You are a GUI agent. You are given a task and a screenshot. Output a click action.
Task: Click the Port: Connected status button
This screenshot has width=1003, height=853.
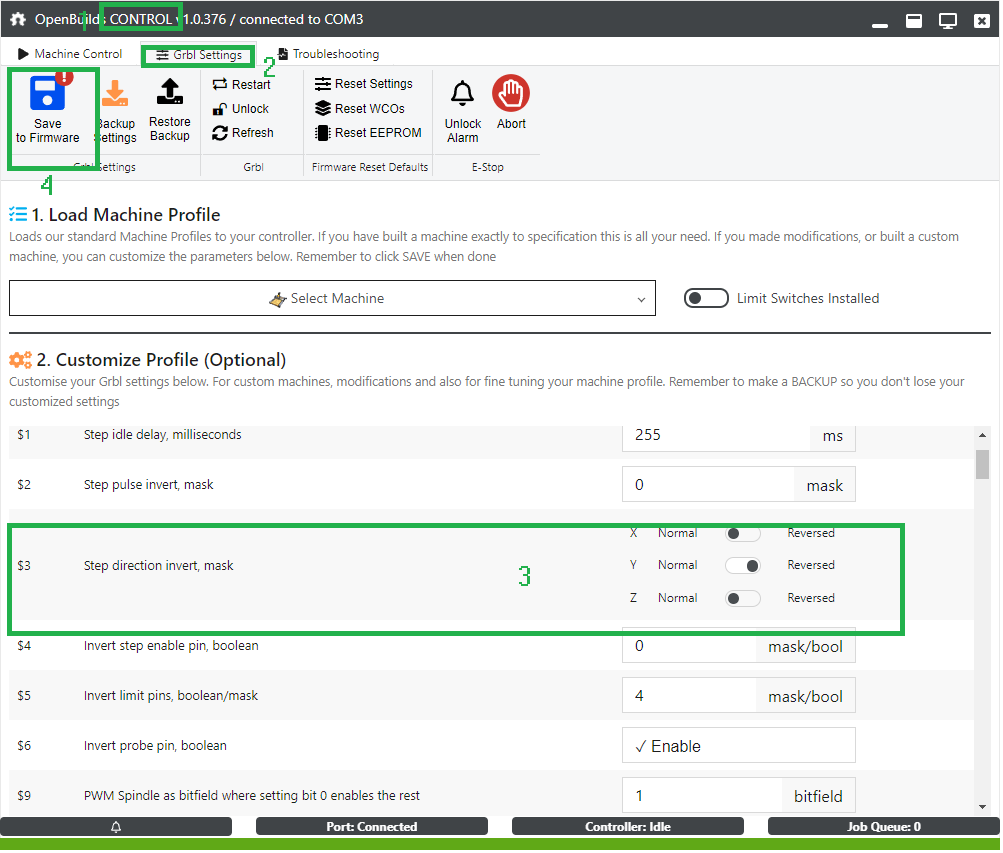tap(372, 827)
